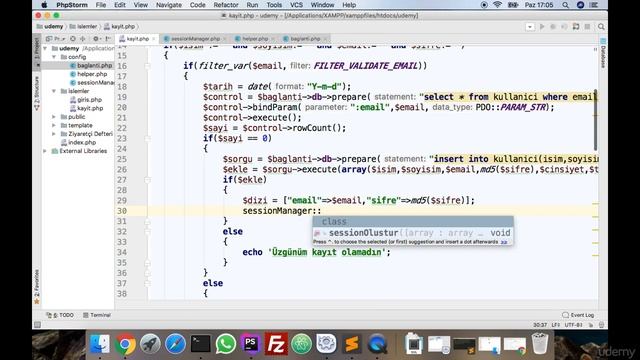Close the kayit.php editor tab
Image resolution: width=640 pixels, height=360 pixels.
153,39
